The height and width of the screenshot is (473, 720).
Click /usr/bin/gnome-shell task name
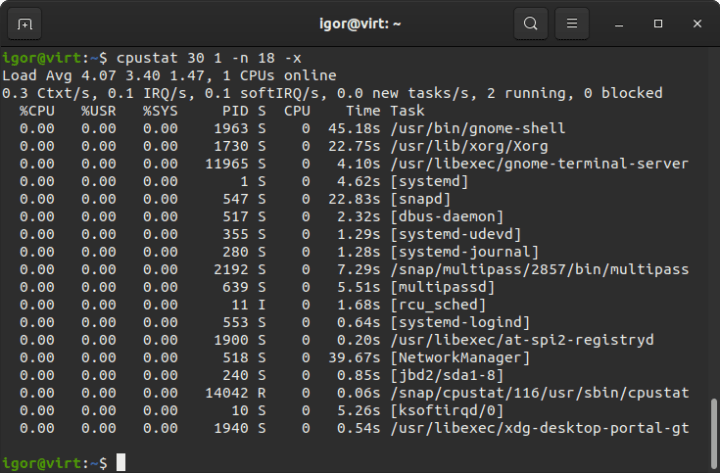478,129
